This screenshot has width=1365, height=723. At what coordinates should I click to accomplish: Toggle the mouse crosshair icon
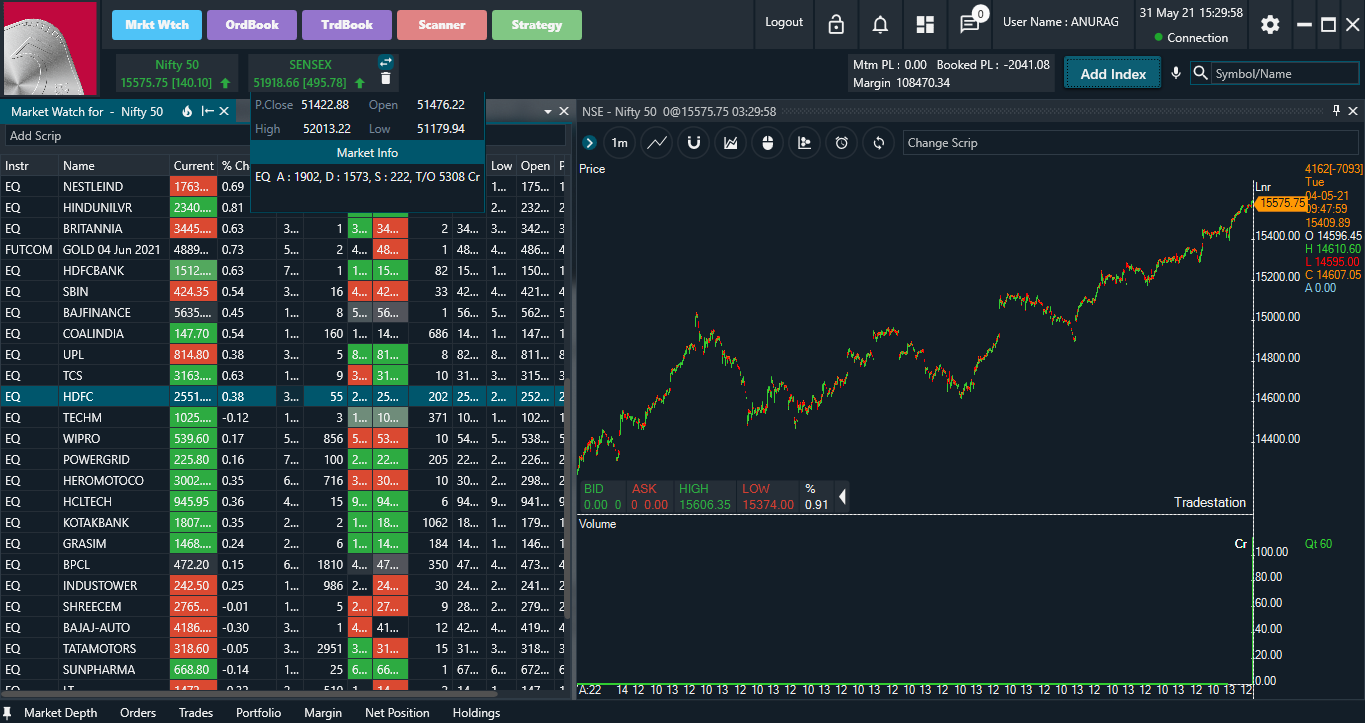(x=768, y=143)
